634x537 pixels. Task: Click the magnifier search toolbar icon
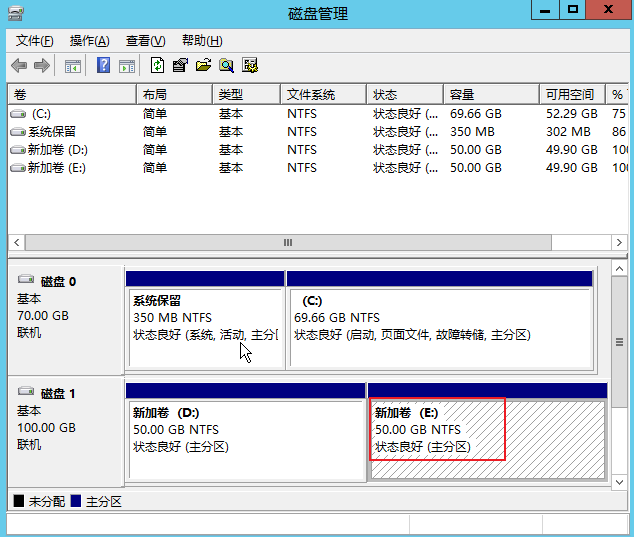point(226,66)
